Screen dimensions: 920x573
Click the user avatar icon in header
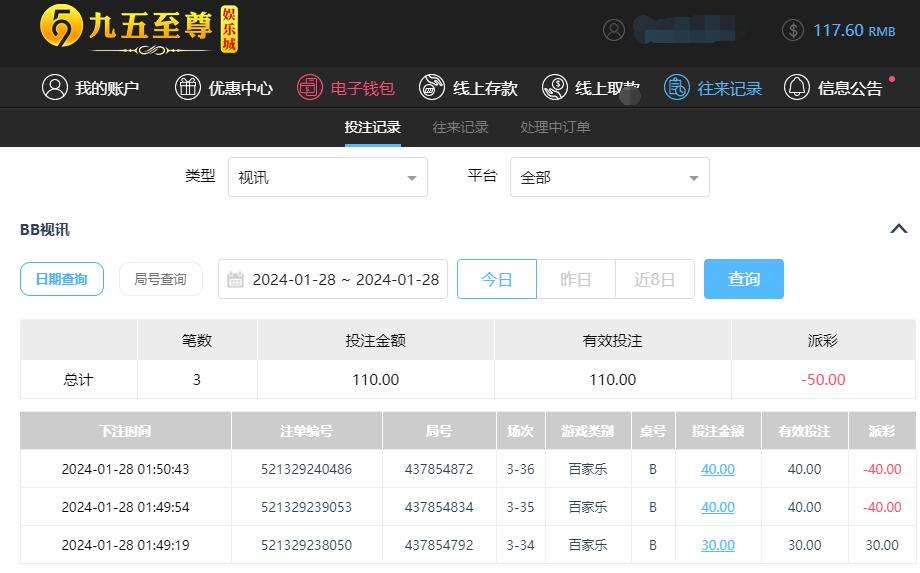pyautogui.click(x=614, y=30)
